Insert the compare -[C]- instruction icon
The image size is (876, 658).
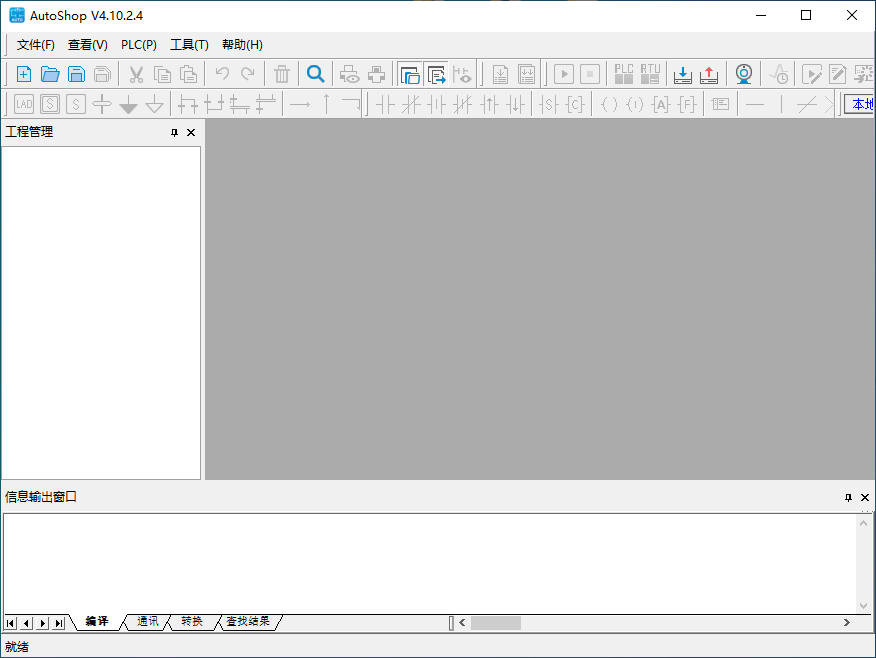[575, 104]
